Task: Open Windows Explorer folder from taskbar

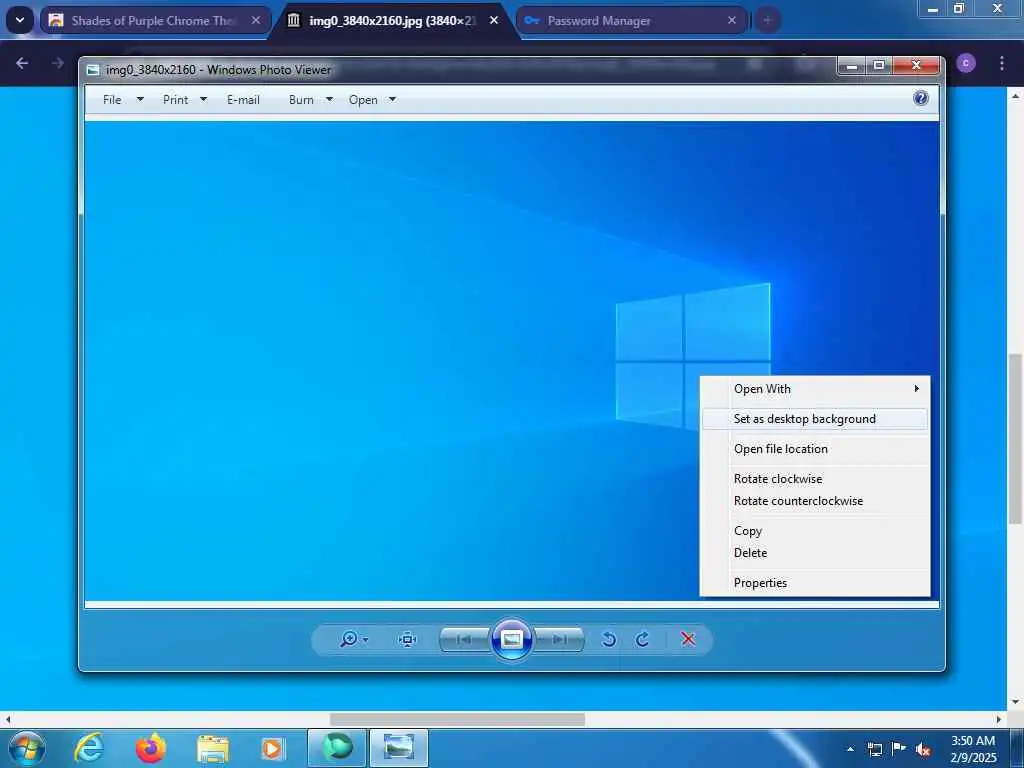Action: click(x=213, y=748)
